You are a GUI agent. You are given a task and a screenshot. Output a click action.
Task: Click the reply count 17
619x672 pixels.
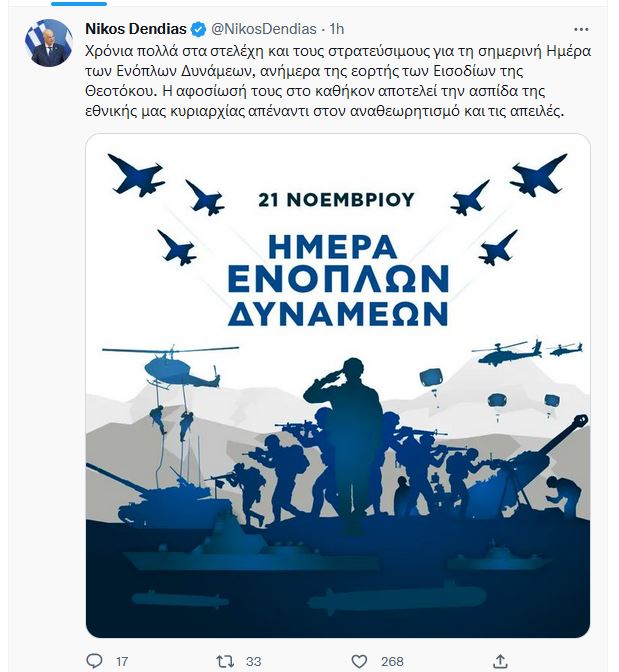[122, 661]
